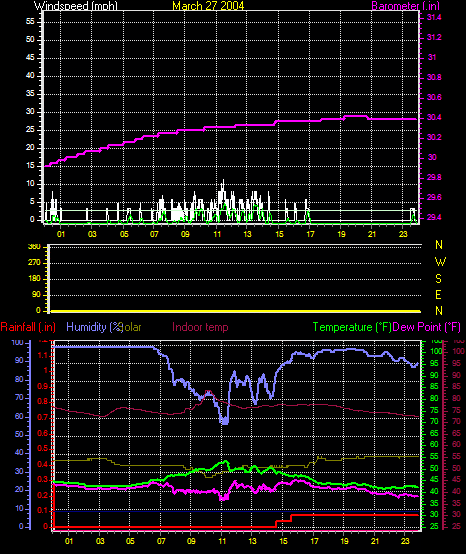Screen dimensions: 466x554
Task: Click the Windspeed (mph) axis label
Action: [76, 6]
